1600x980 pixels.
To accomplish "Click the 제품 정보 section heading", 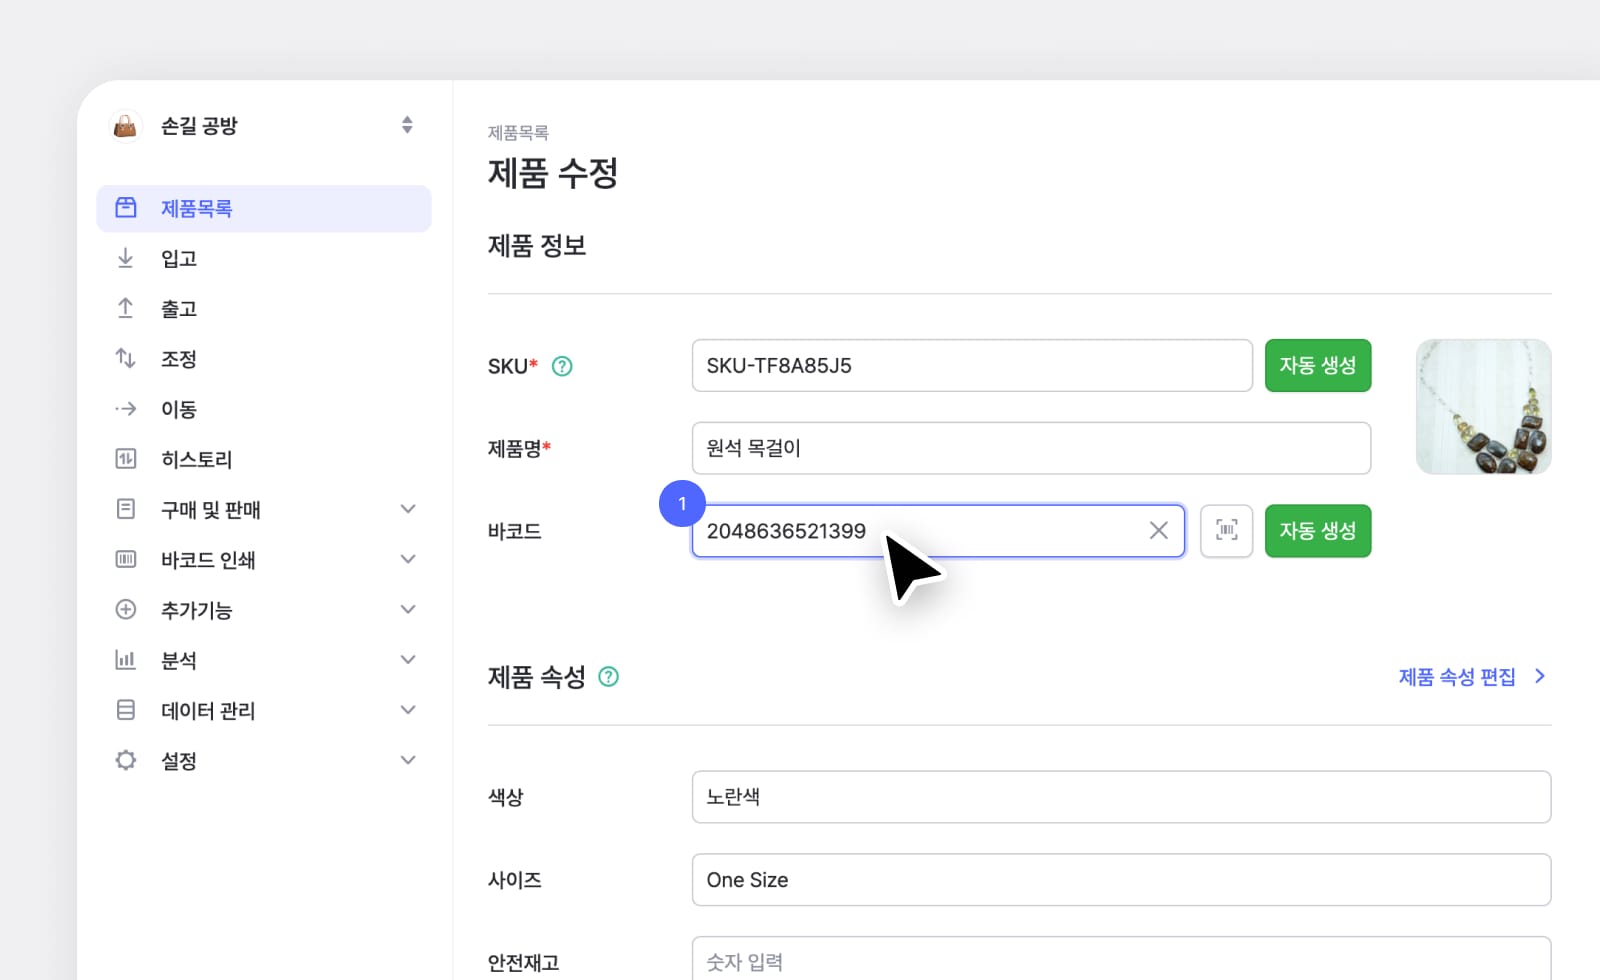I will 537,246.
